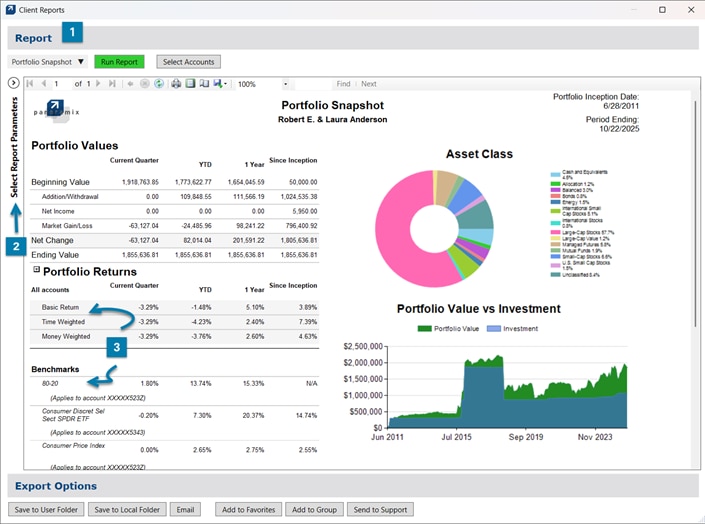This screenshot has height=524, width=705.
Task: Click the Print Layout view icon
Action: coord(190,84)
